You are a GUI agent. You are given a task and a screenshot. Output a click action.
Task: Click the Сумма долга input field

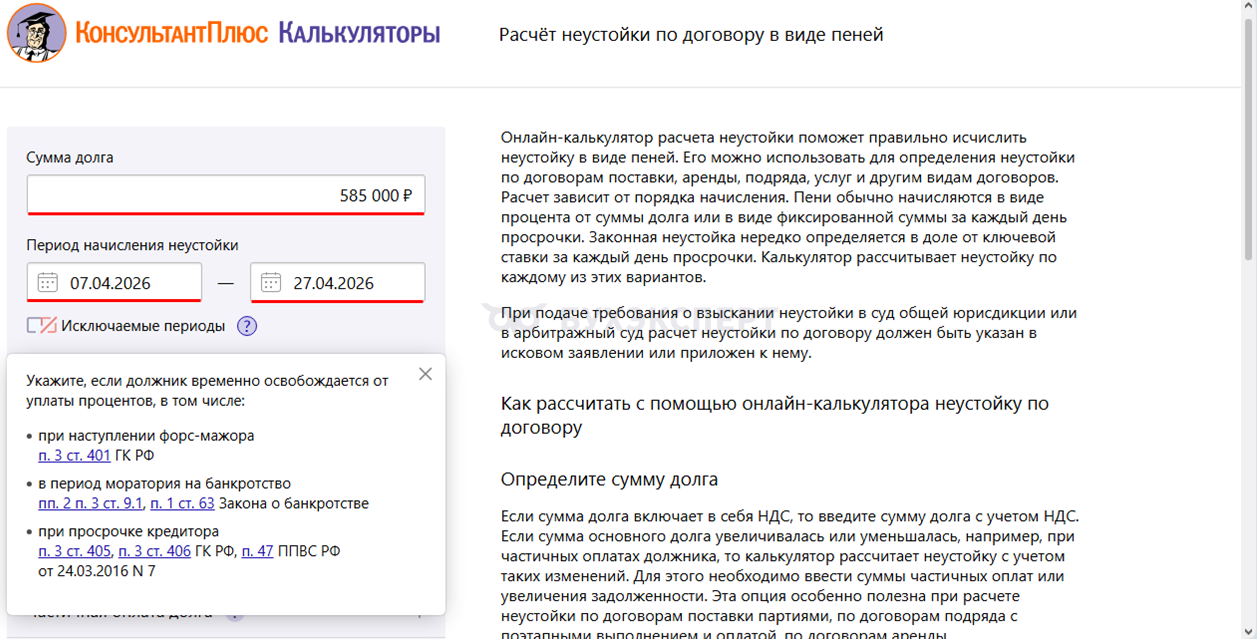(x=226, y=196)
